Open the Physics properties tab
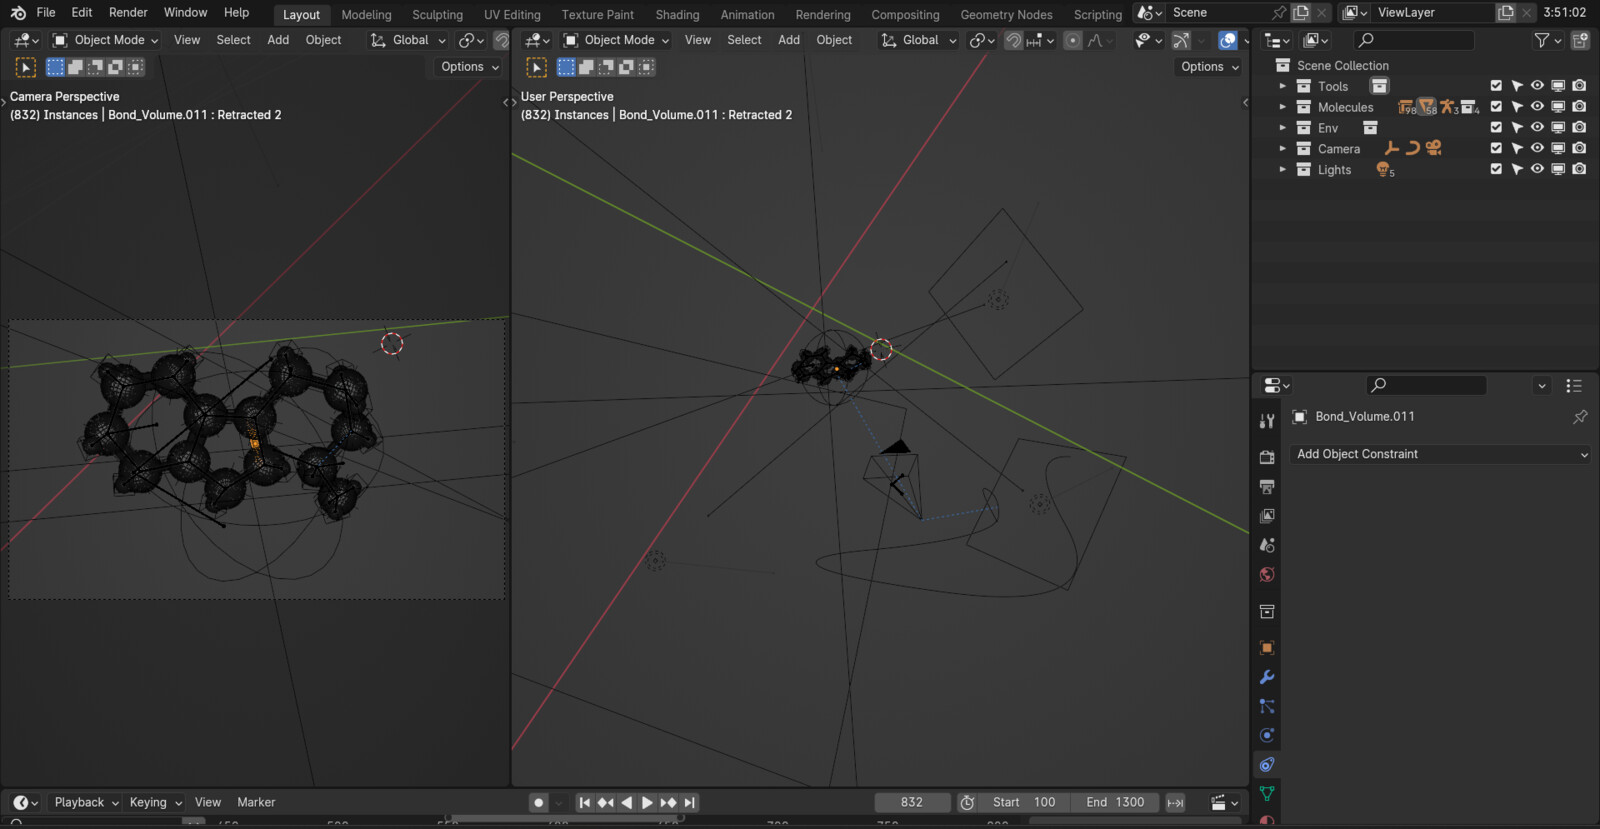Screen dimensions: 1600x829 pos(1267,735)
